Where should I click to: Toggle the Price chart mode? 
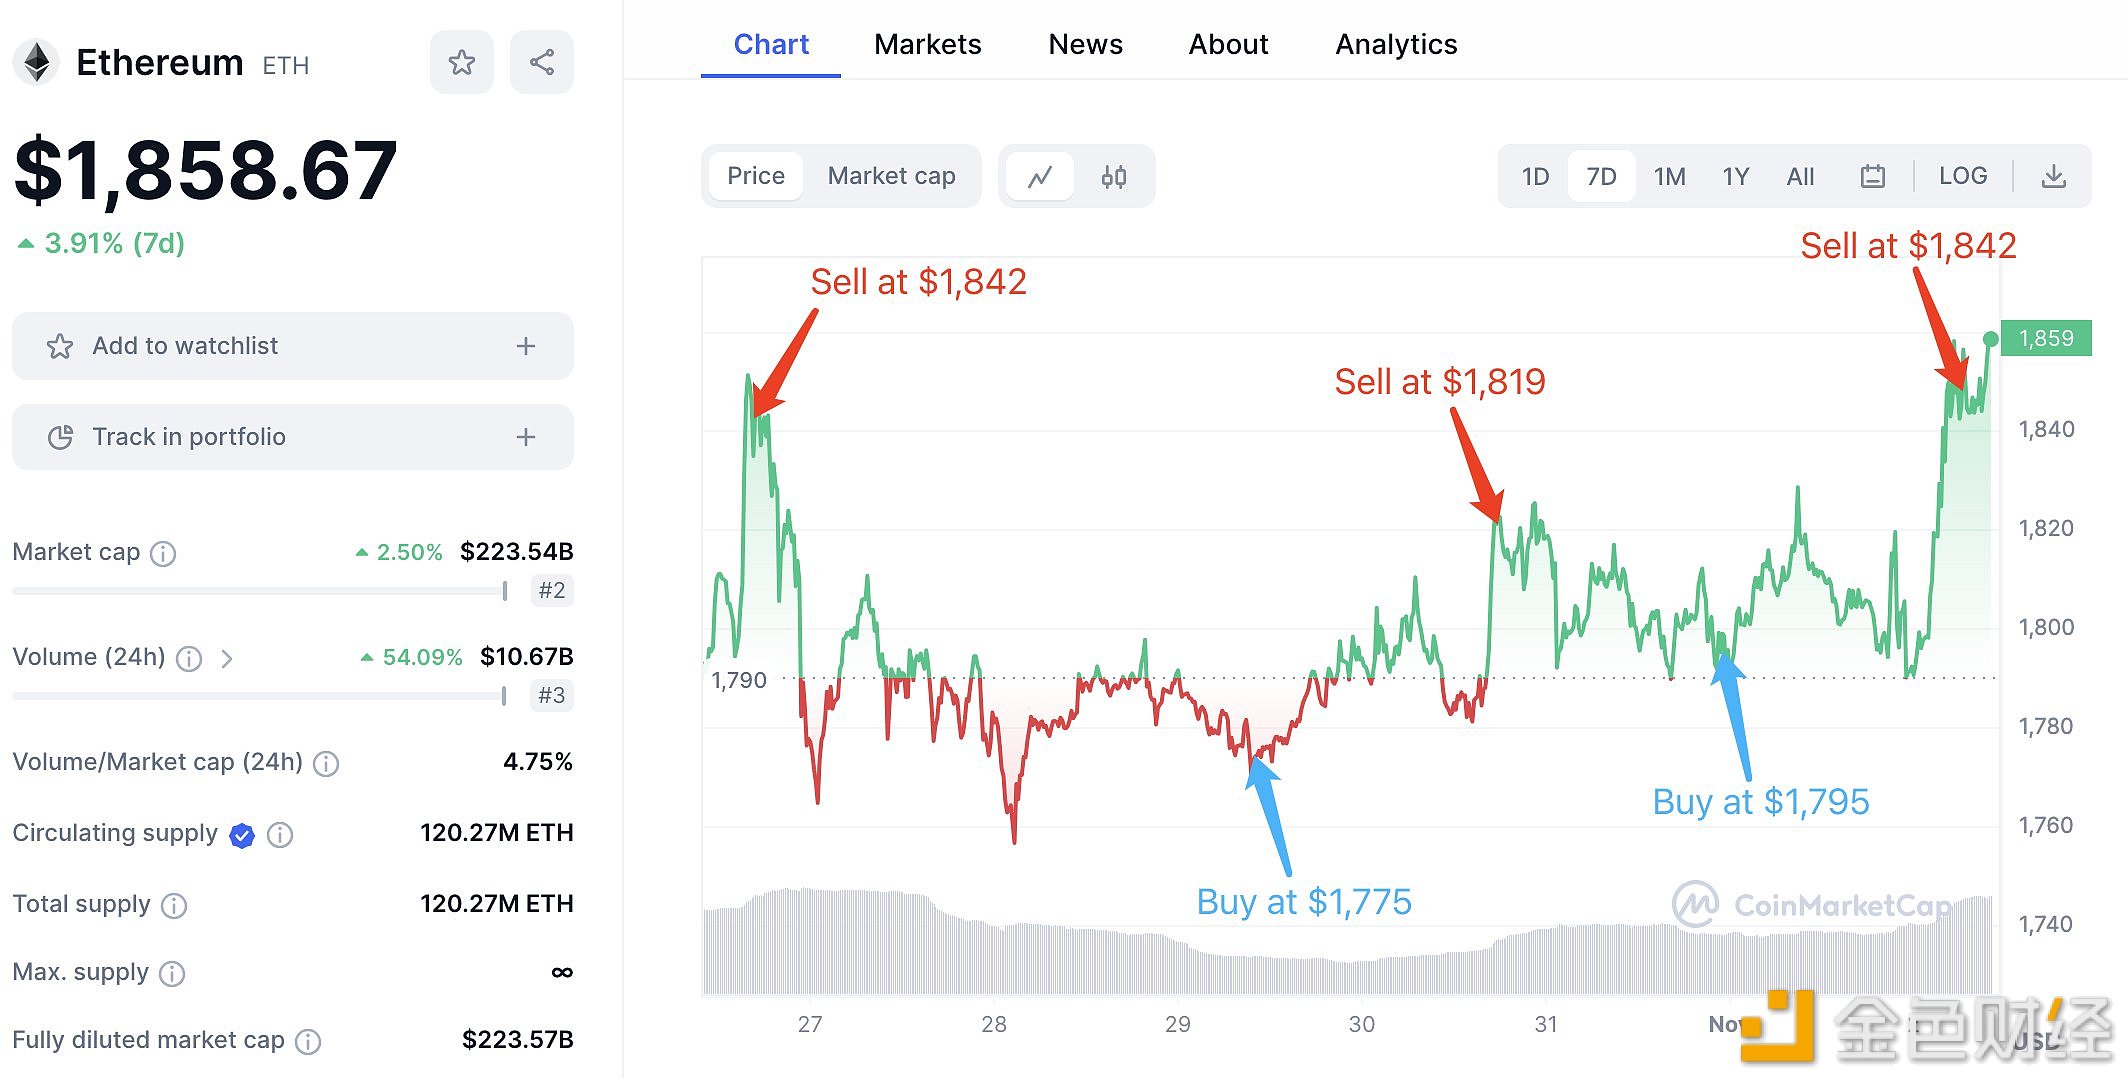[x=756, y=177]
